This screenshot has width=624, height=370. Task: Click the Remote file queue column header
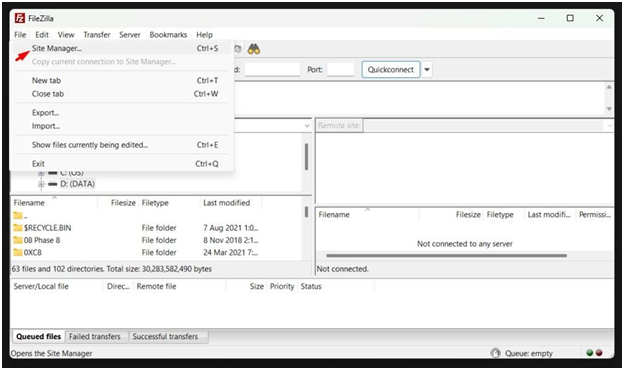pyautogui.click(x=179, y=286)
